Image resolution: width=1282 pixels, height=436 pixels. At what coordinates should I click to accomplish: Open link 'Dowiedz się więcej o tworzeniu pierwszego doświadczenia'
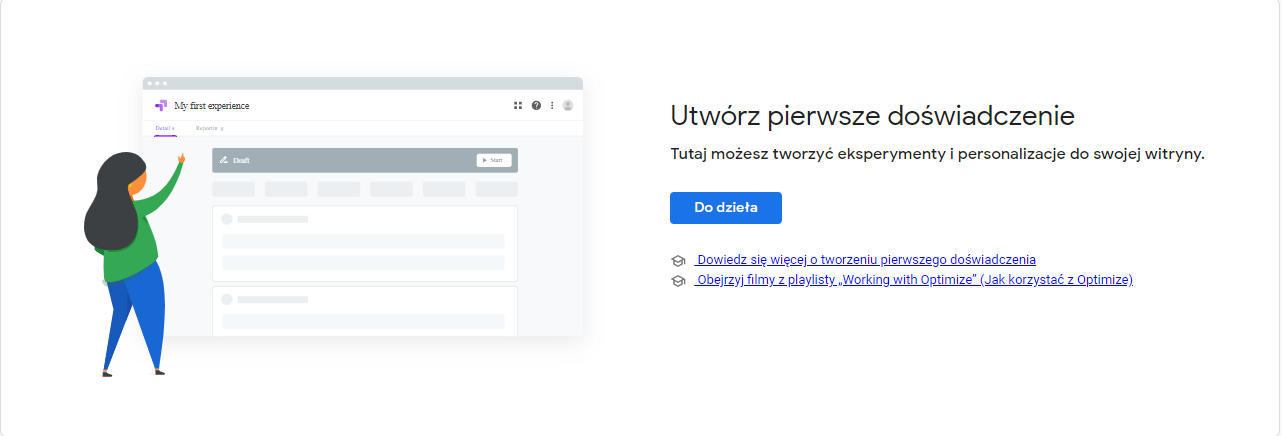click(865, 260)
